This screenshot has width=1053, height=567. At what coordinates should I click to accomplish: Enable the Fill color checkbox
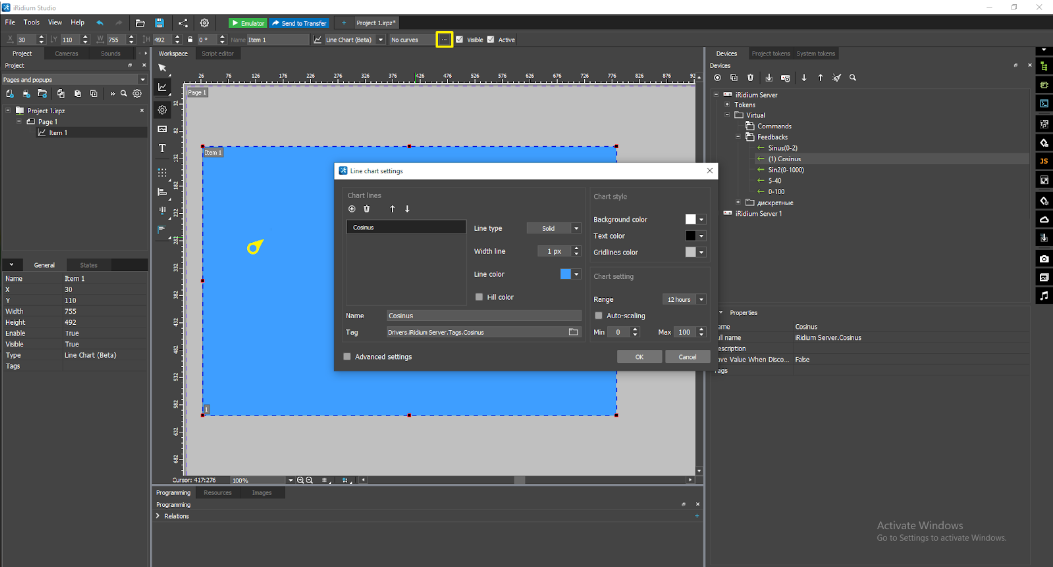coord(479,297)
